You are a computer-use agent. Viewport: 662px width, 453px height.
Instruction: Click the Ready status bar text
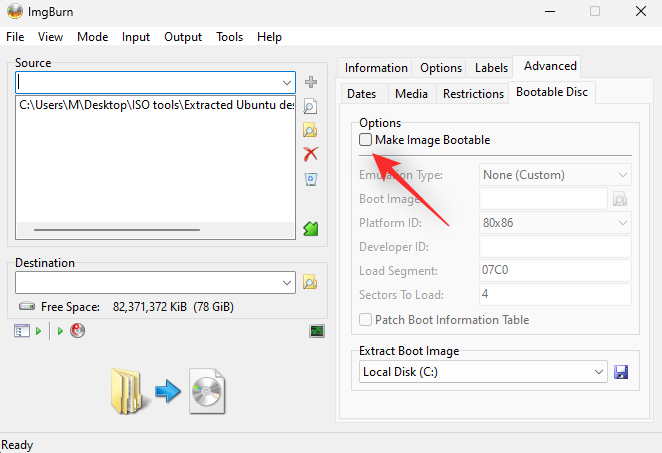coord(17,445)
